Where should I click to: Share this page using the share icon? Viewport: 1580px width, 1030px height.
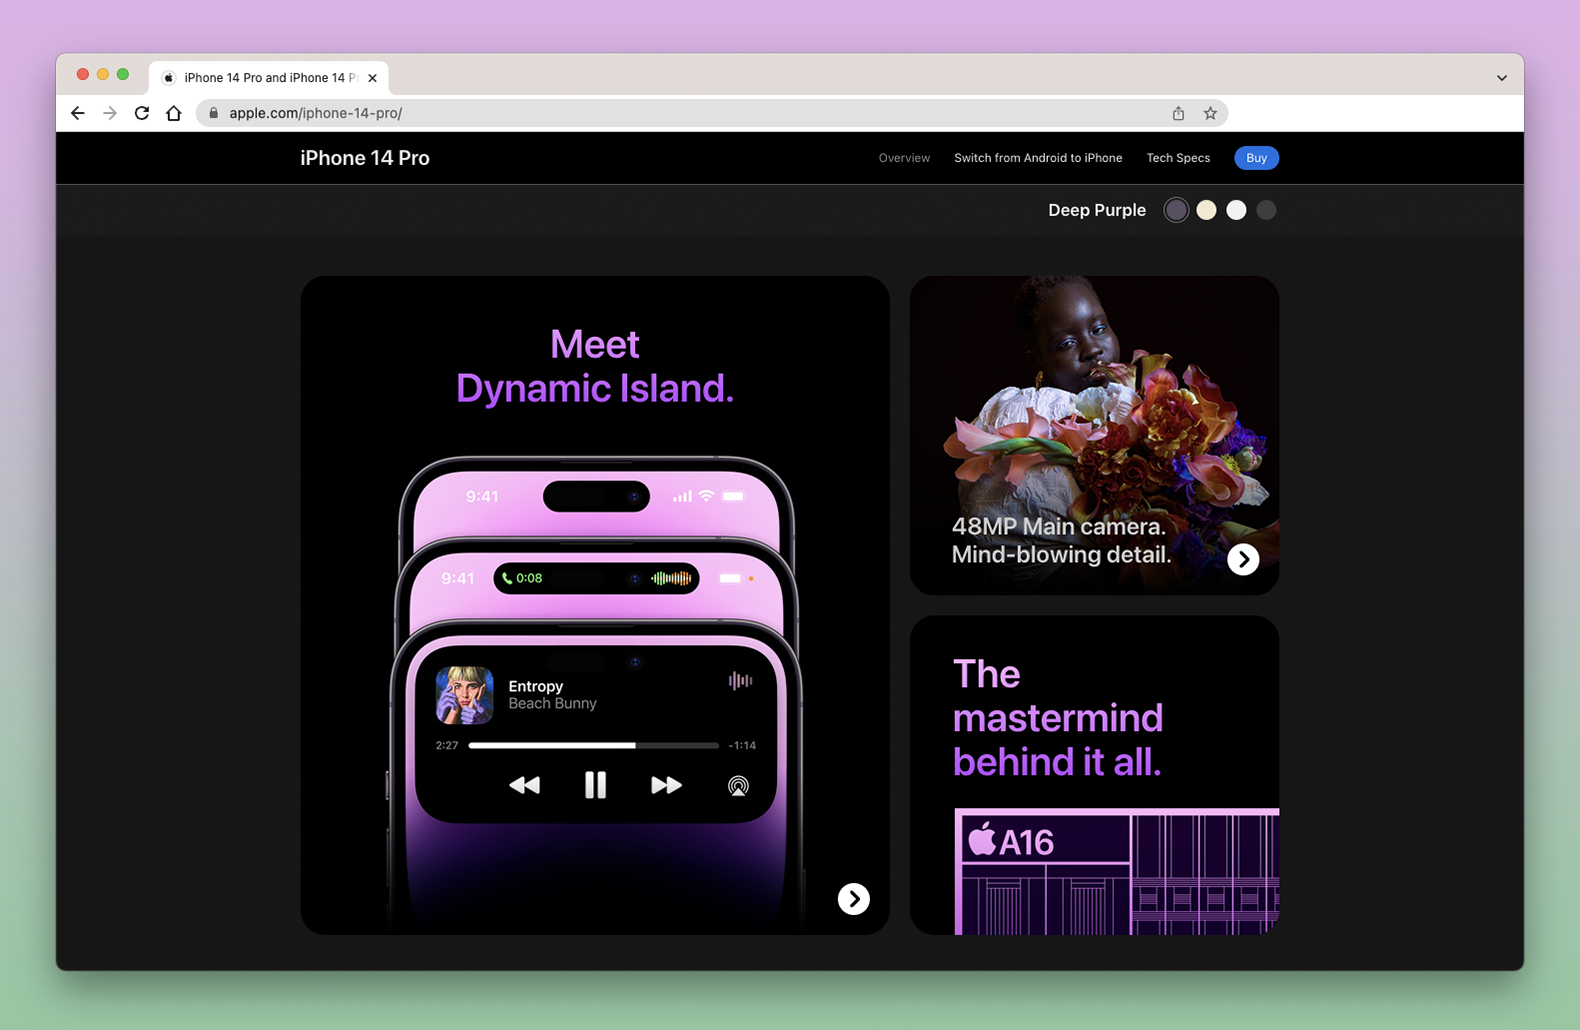pos(1178,113)
